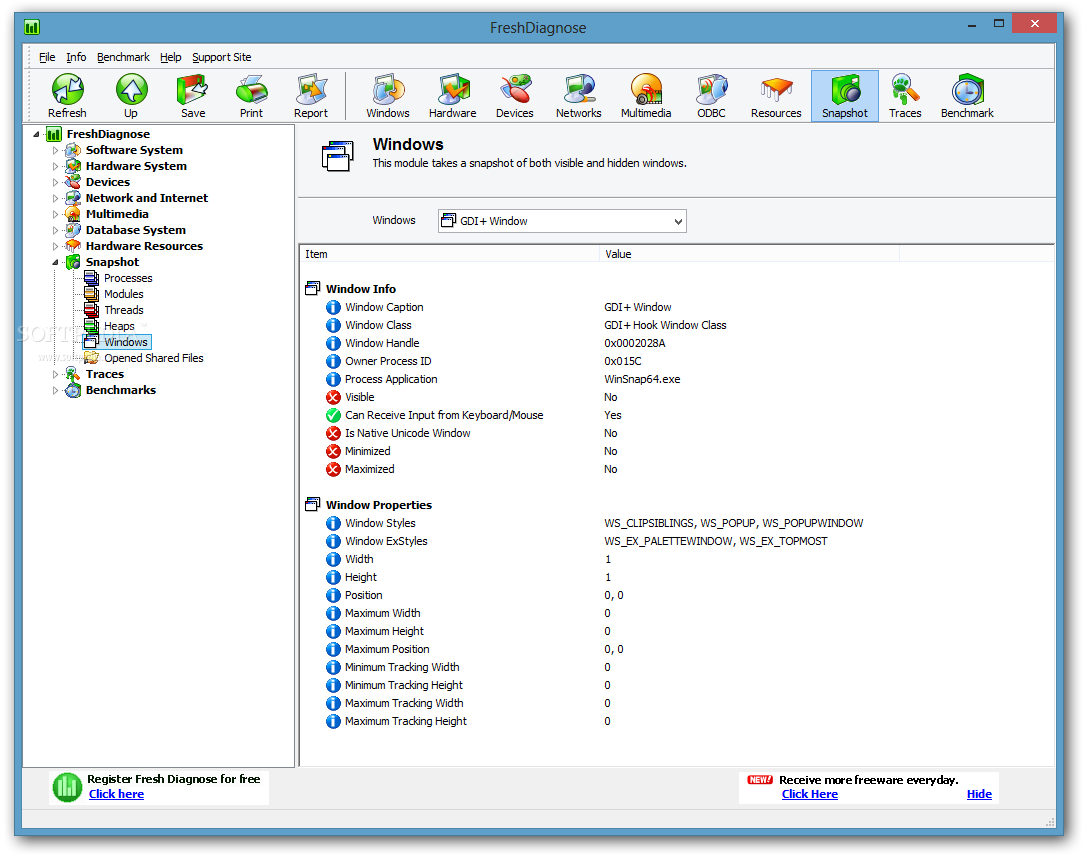Select Processes in the Snapshot tree
This screenshot has width=1084, height=856.
[128, 278]
